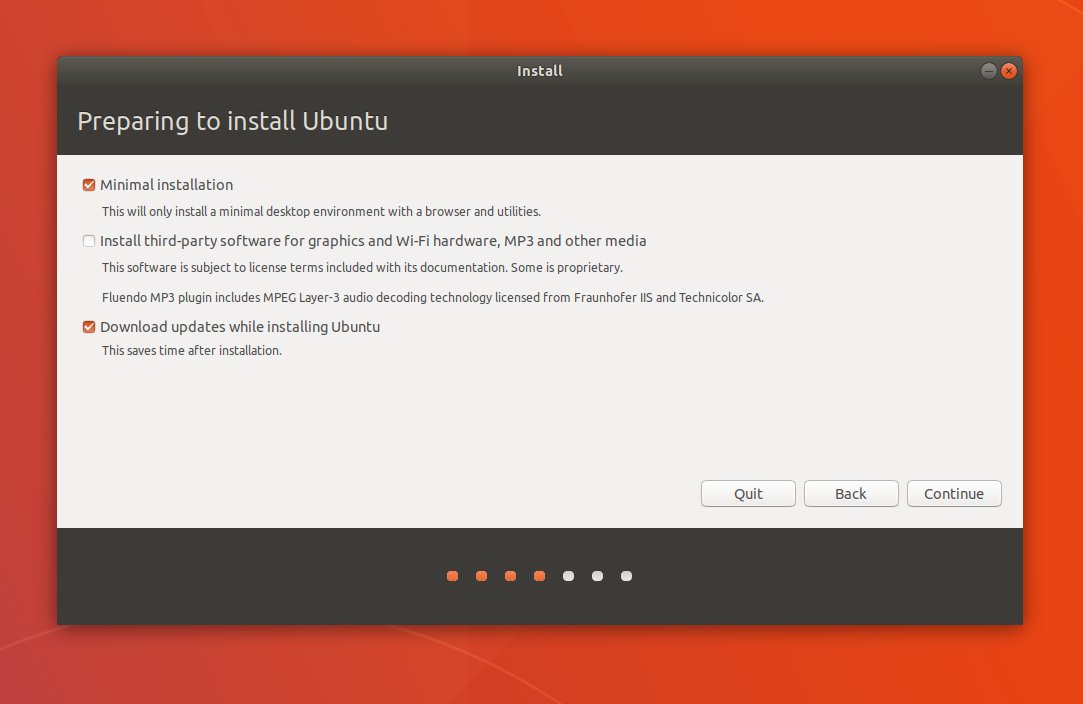Image resolution: width=1083 pixels, height=704 pixels.
Task: Click the 'Preparing to install Ubuntu' heading
Action: tap(233, 122)
